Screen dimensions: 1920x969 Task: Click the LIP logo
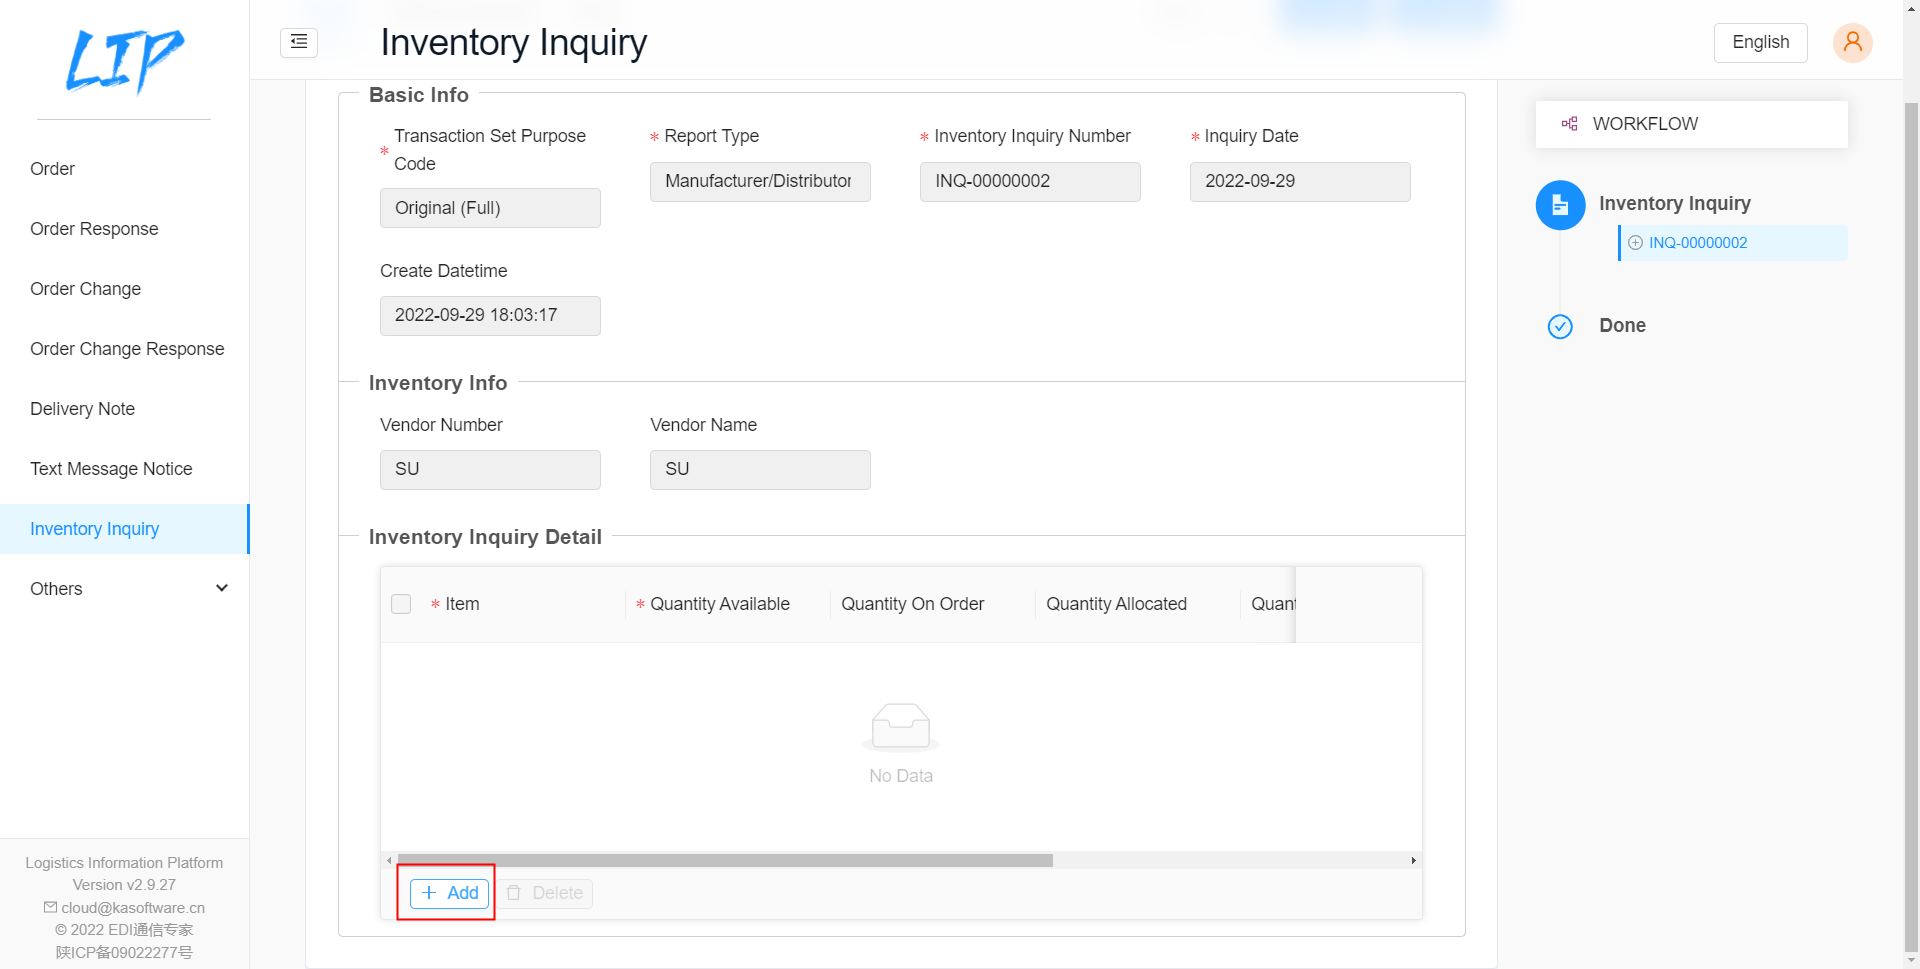pos(124,60)
